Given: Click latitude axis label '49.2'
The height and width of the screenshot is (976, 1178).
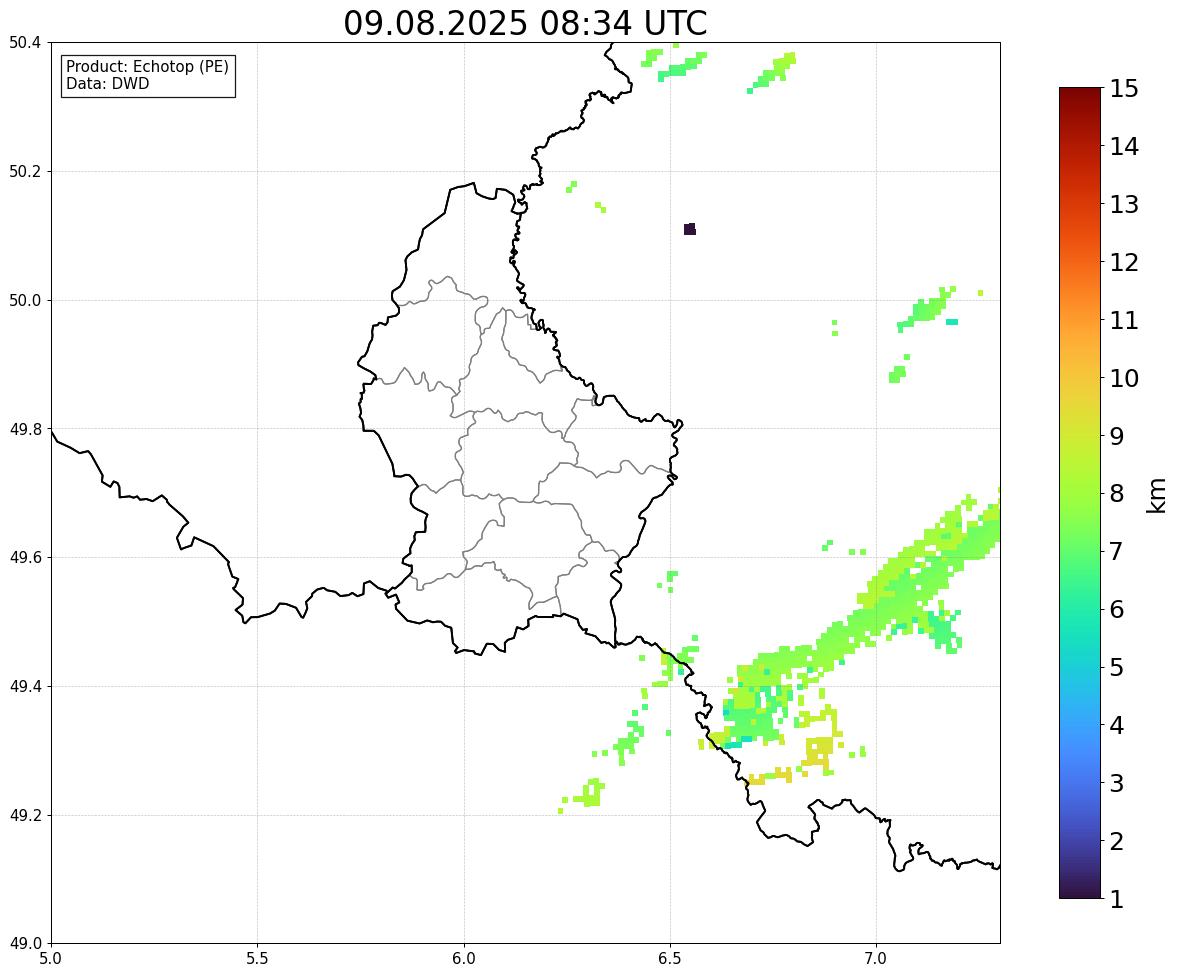Looking at the screenshot, I should pyautogui.click(x=24, y=815).
